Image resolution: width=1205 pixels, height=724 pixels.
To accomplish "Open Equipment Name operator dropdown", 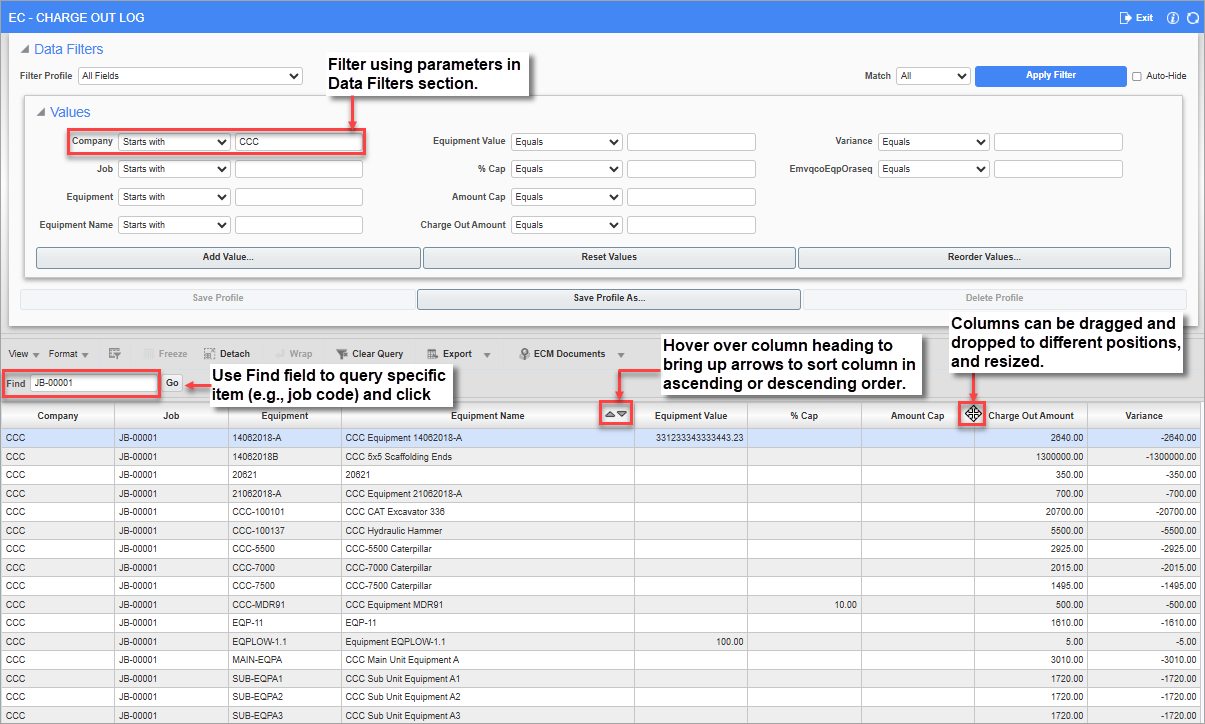I will click(x=174, y=225).
